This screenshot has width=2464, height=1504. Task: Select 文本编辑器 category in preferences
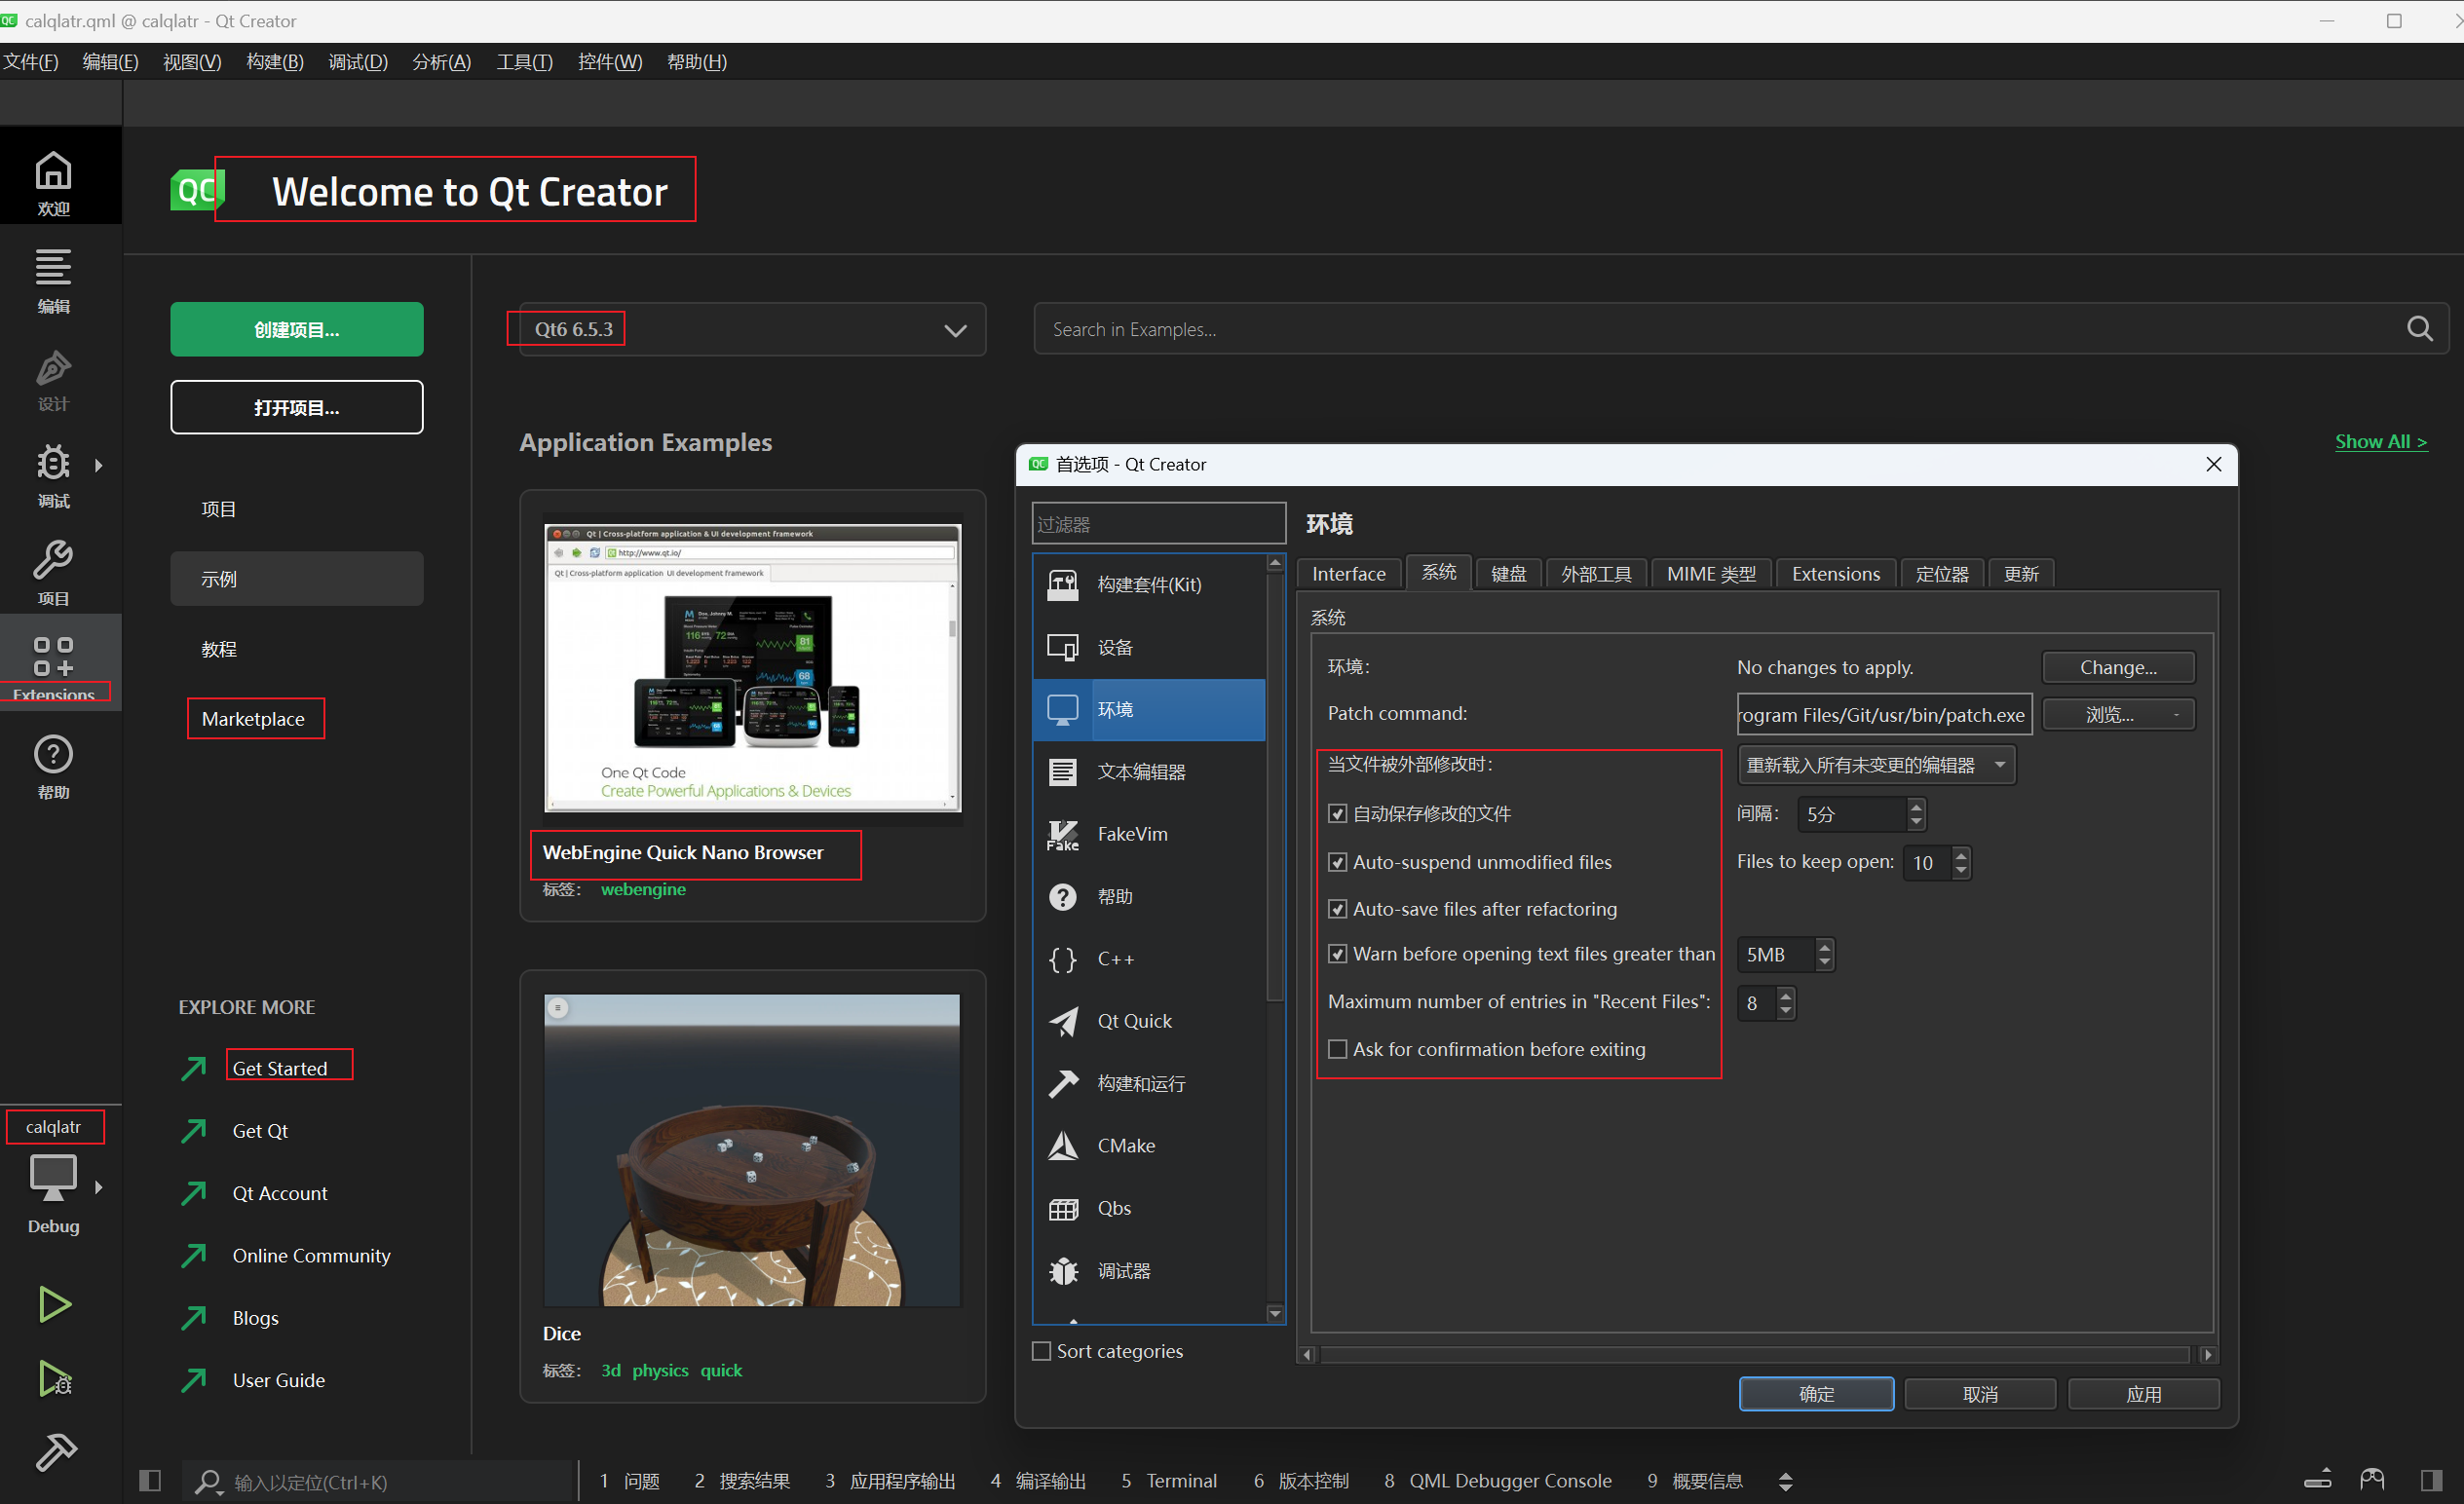point(1149,772)
